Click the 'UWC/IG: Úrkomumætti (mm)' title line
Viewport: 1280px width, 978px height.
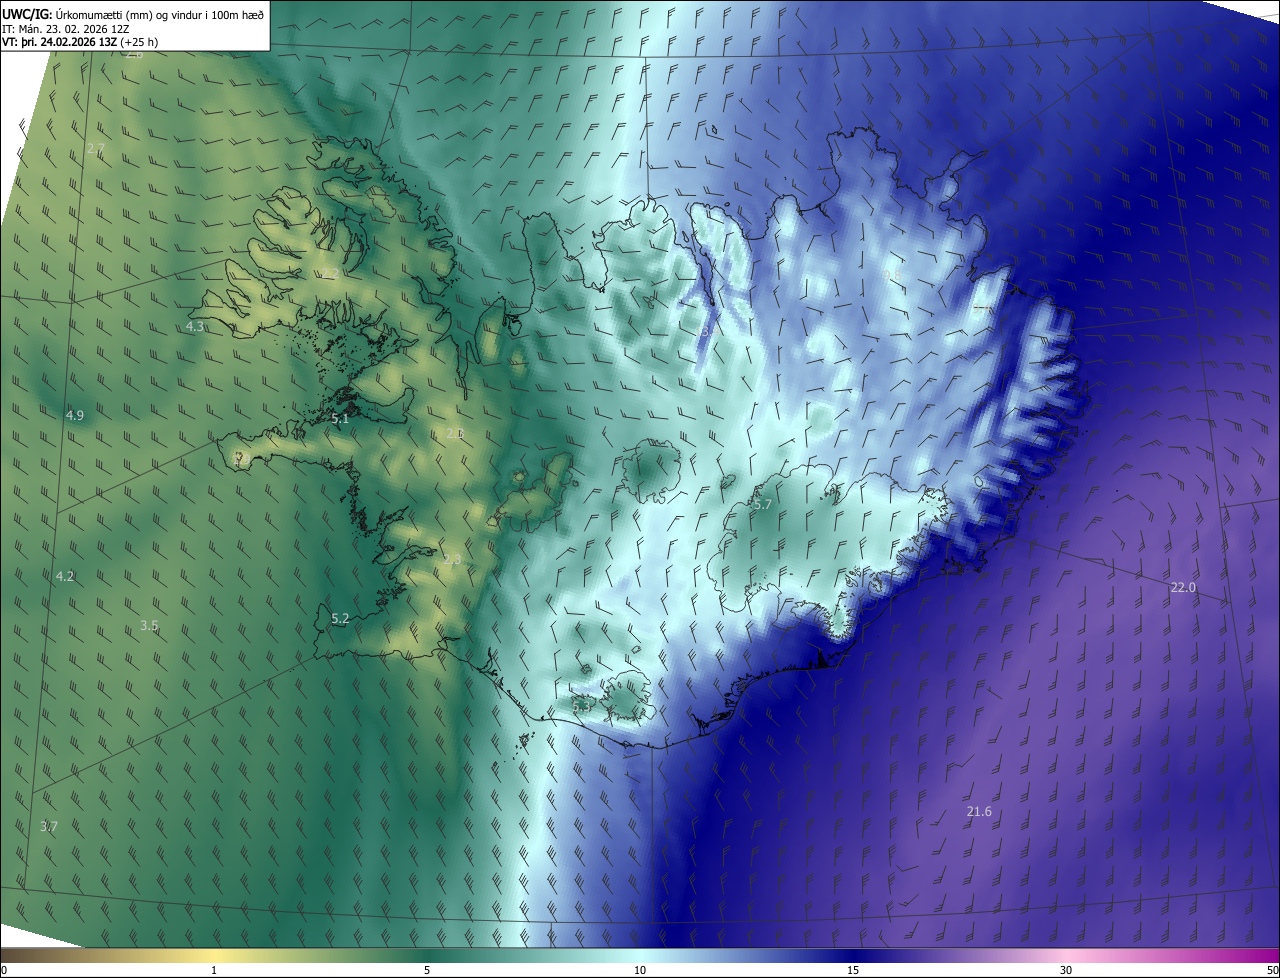(133, 14)
